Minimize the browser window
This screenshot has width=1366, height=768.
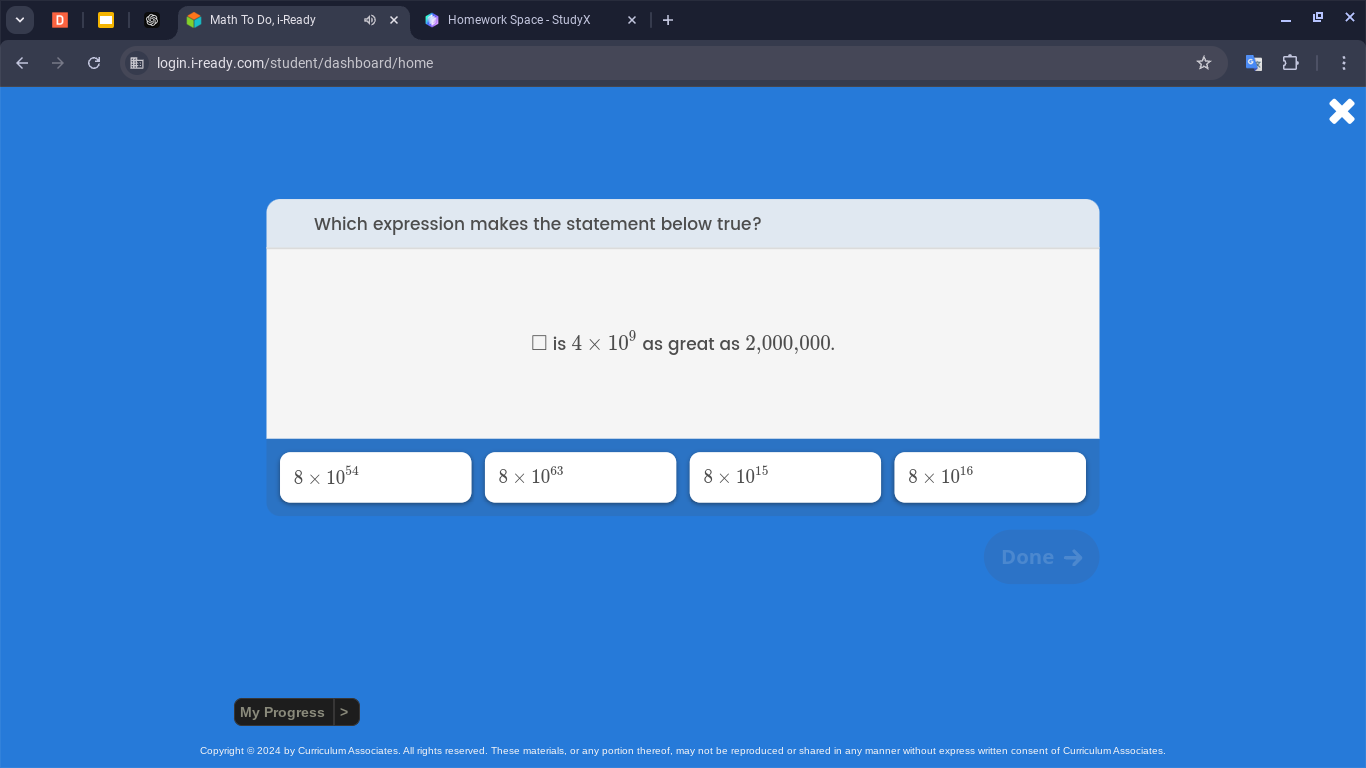tap(1286, 20)
